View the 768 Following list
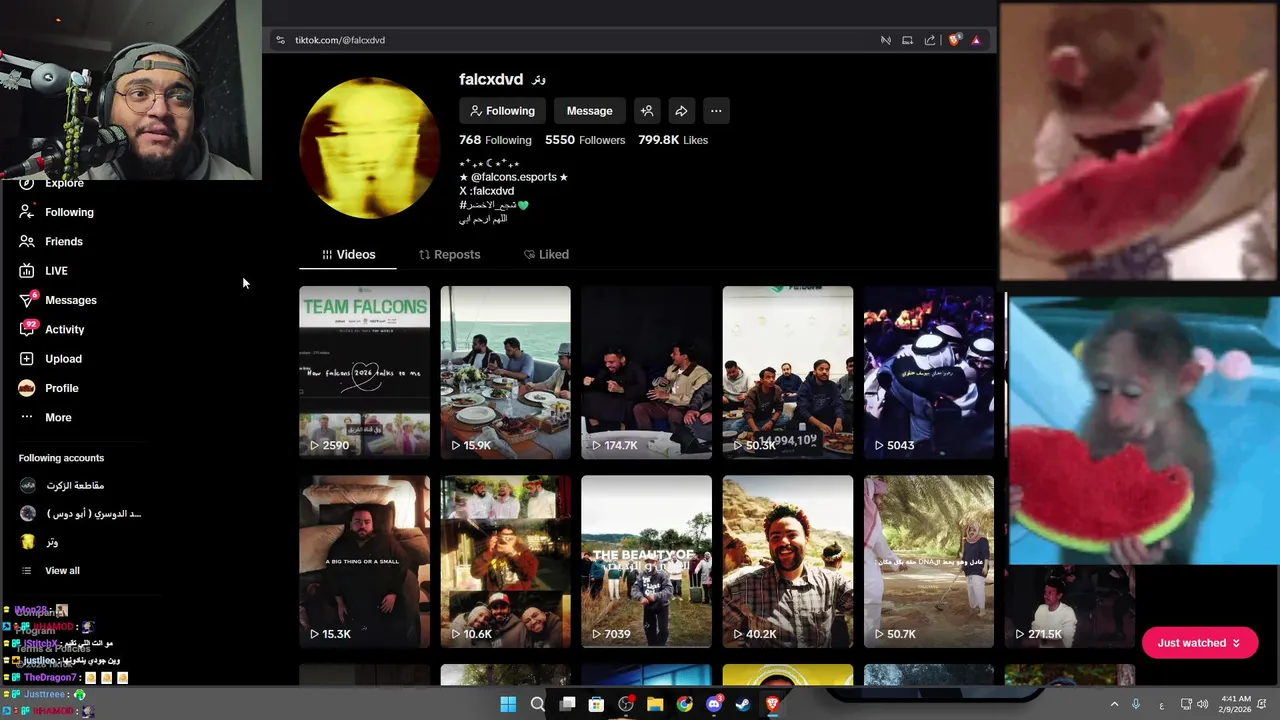The image size is (1280, 720). [x=495, y=140]
